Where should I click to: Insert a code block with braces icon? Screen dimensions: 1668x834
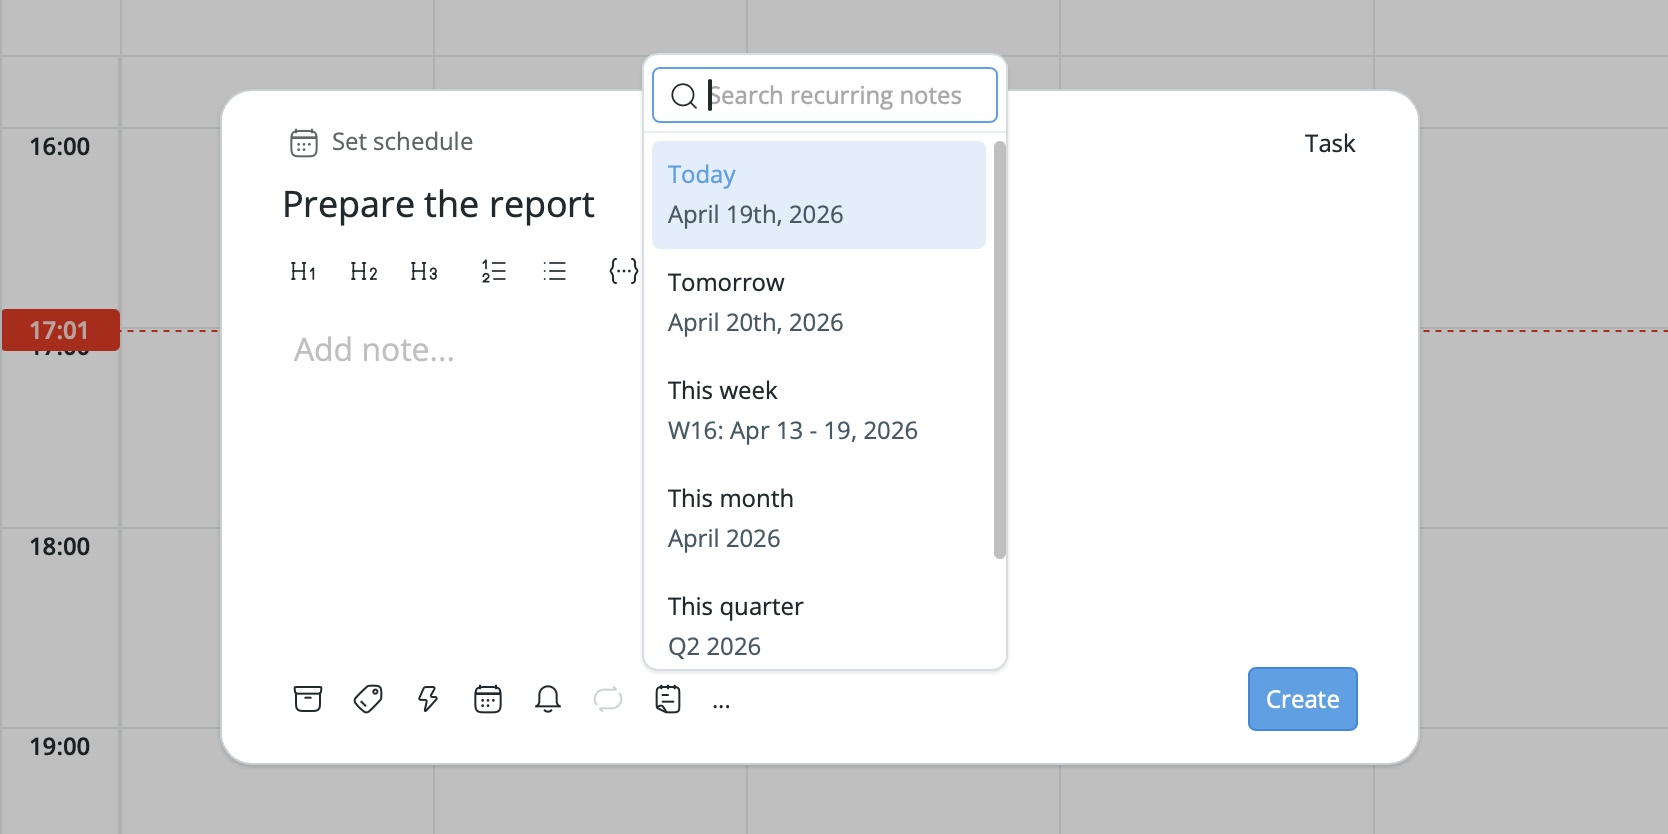click(623, 271)
